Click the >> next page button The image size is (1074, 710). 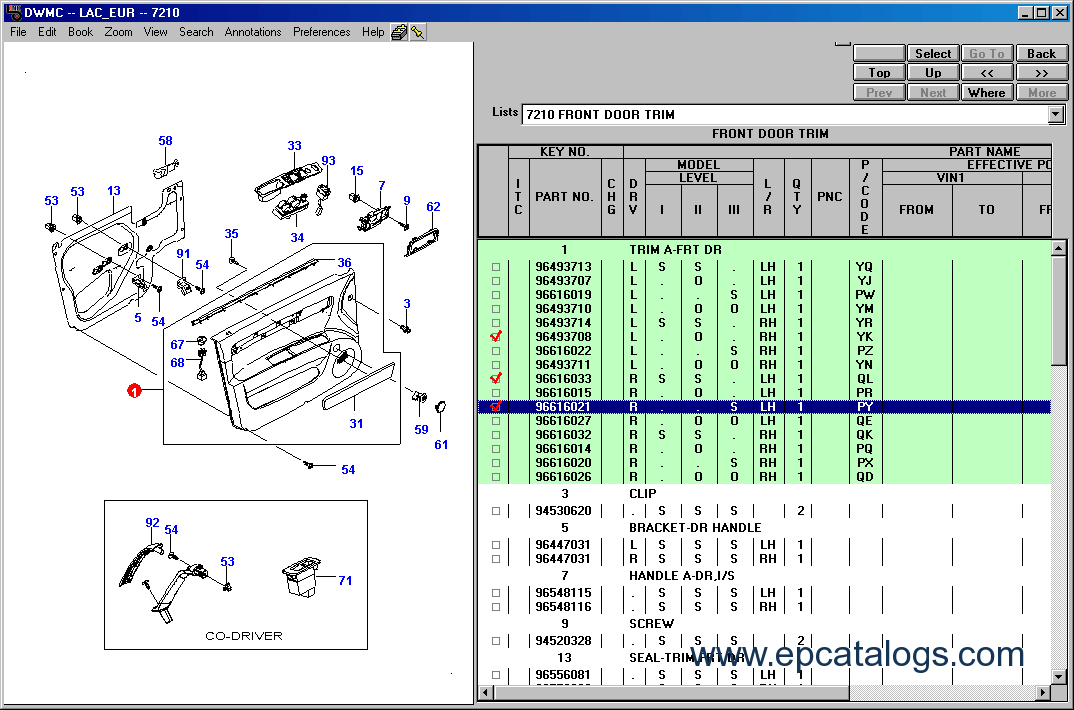tap(1041, 73)
